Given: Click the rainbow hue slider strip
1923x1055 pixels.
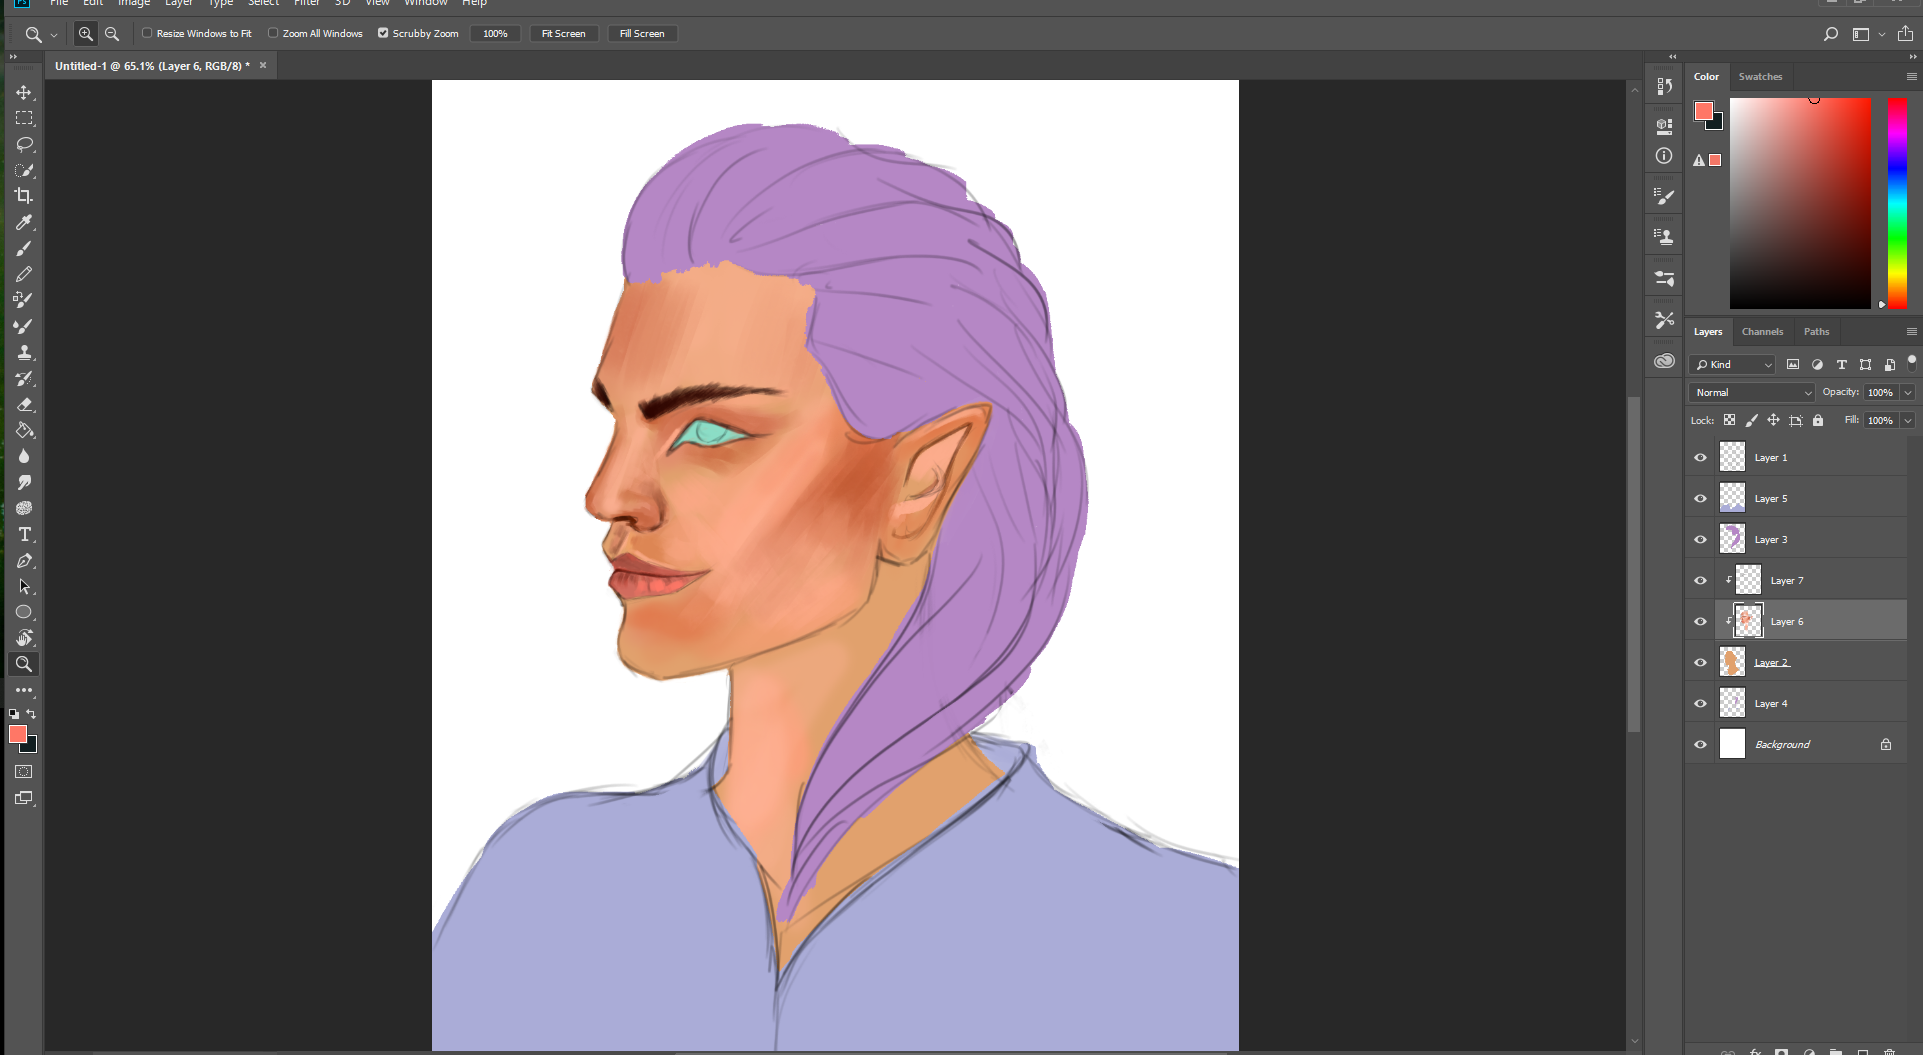Looking at the screenshot, I should click(1897, 203).
